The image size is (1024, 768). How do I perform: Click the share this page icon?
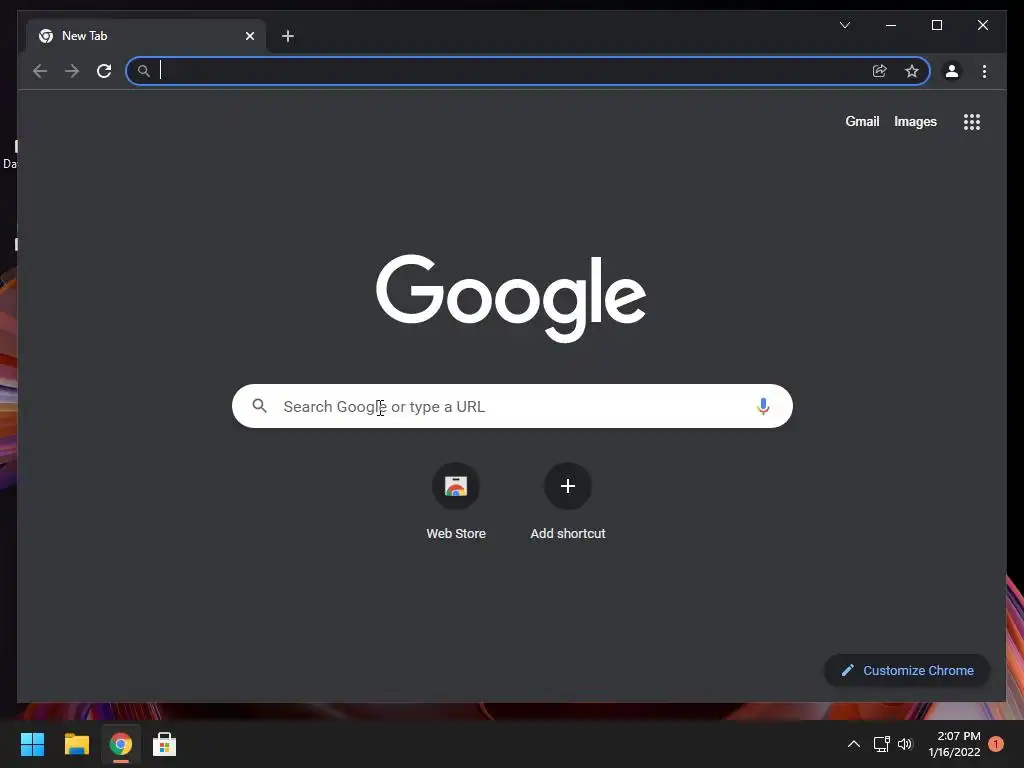pos(880,71)
